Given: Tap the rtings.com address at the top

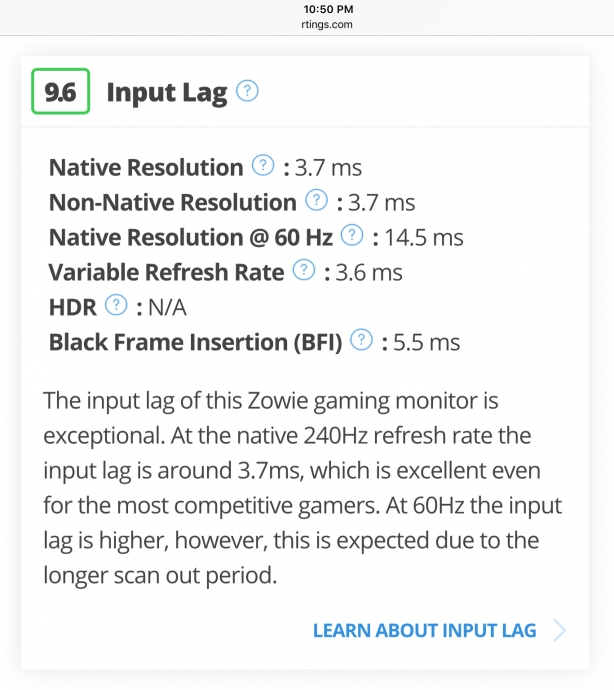Looking at the screenshot, I should click(307, 24).
